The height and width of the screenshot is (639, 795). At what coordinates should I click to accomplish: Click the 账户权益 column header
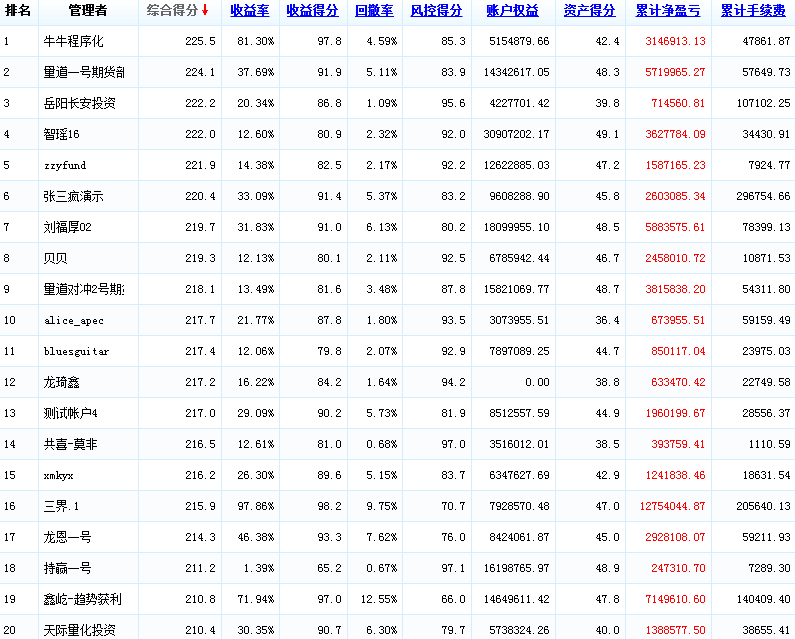[x=512, y=11]
